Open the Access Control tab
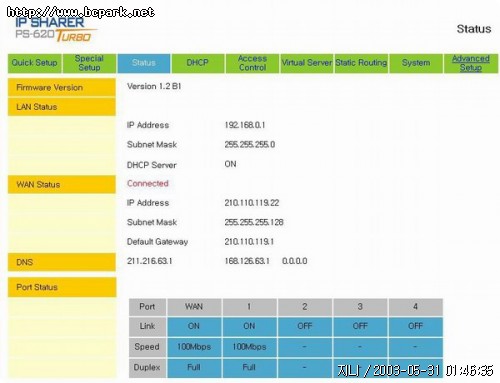The height and width of the screenshot is (383, 500). pos(252,63)
